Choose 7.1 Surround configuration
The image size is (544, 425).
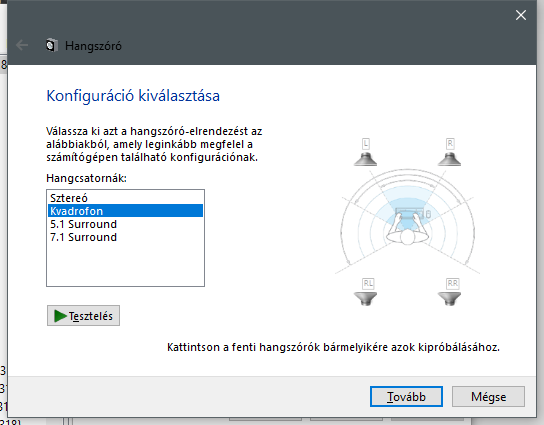(125, 237)
